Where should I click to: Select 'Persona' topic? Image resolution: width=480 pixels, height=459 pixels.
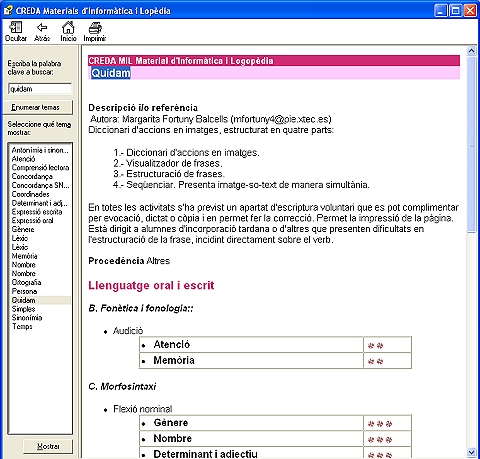24,291
